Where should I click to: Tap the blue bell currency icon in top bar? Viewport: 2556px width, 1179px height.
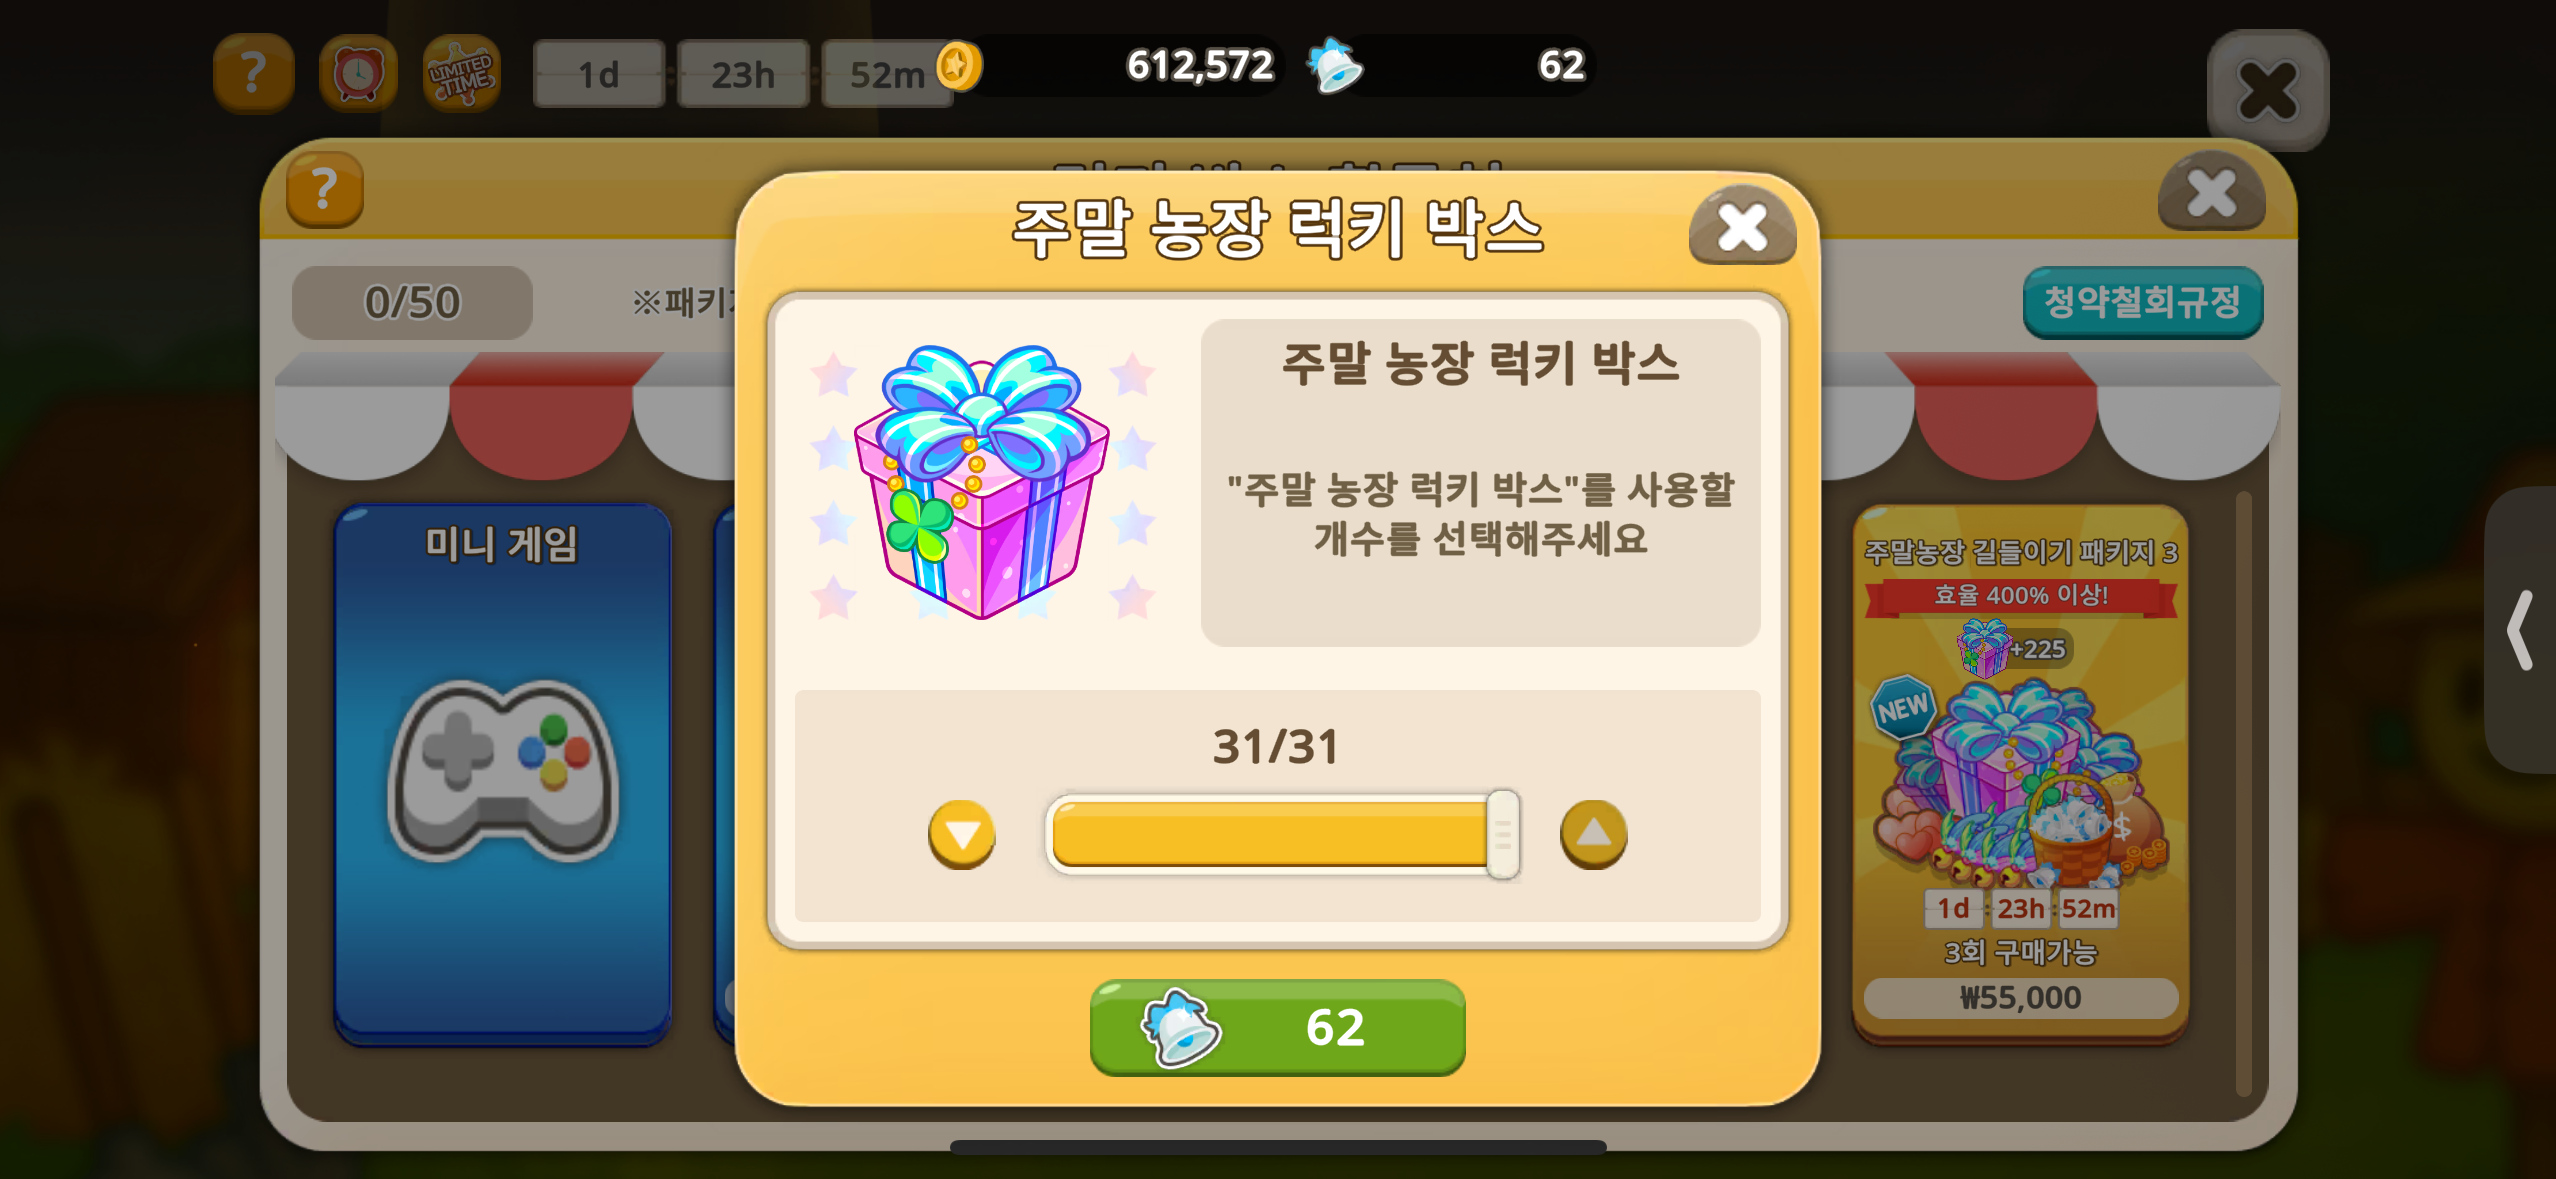(x=1335, y=66)
